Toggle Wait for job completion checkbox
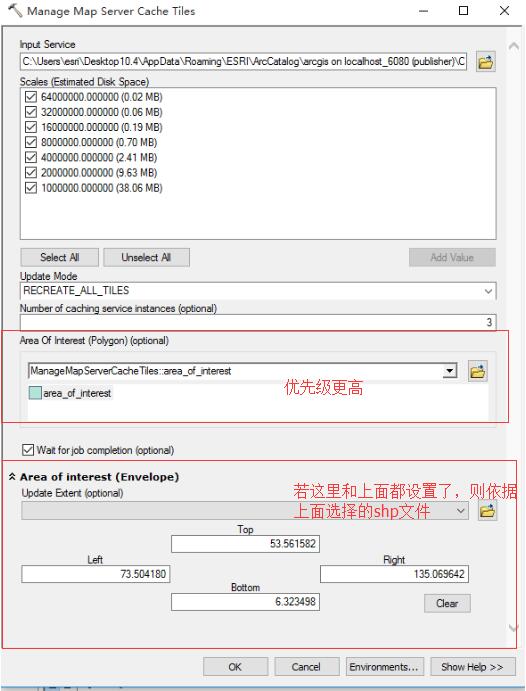Image resolution: width=526 pixels, height=691 pixels. pos(28,450)
